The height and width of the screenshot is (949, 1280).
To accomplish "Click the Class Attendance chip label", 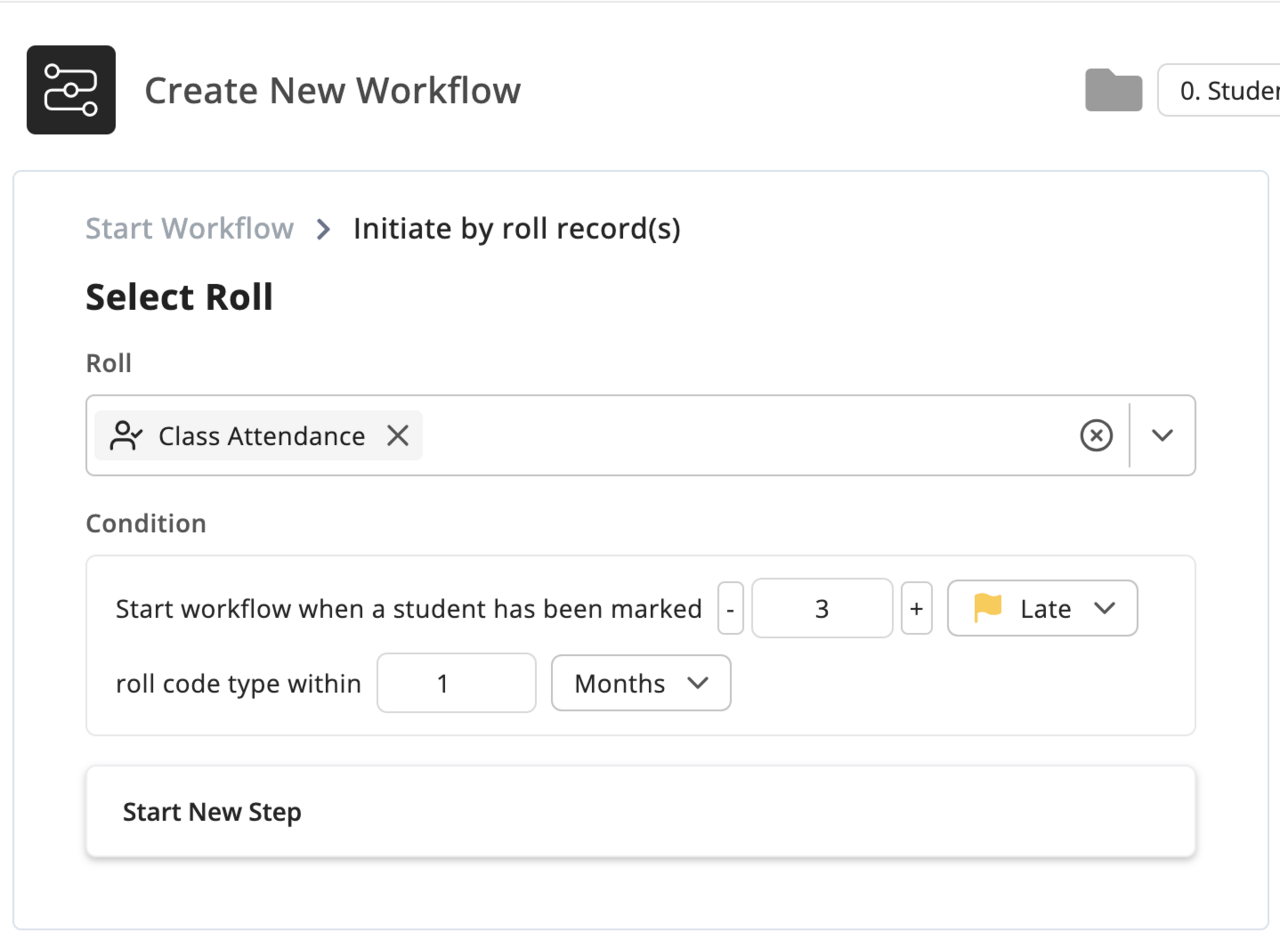I will pos(261,436).
